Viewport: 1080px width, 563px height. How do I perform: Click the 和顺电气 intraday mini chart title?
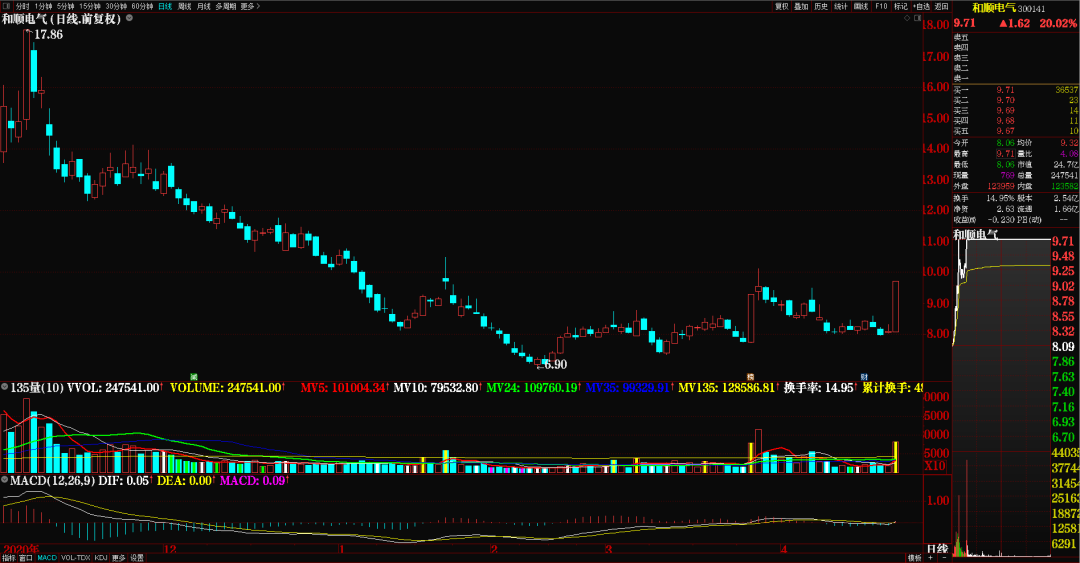coord(975,234)
